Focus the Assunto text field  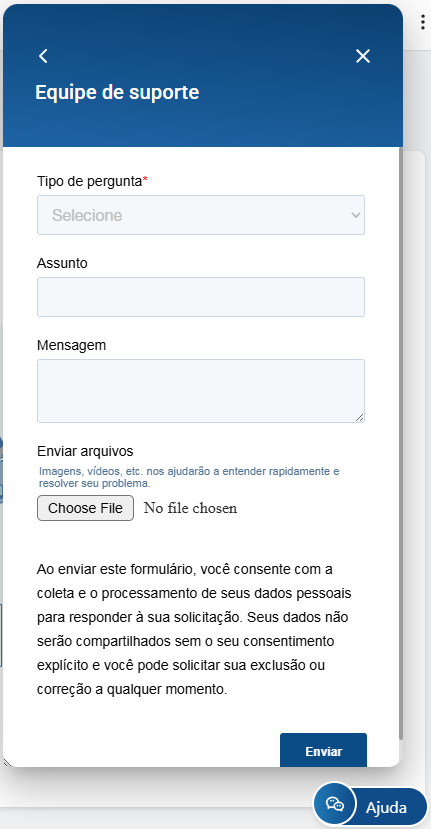click(201, 297)
